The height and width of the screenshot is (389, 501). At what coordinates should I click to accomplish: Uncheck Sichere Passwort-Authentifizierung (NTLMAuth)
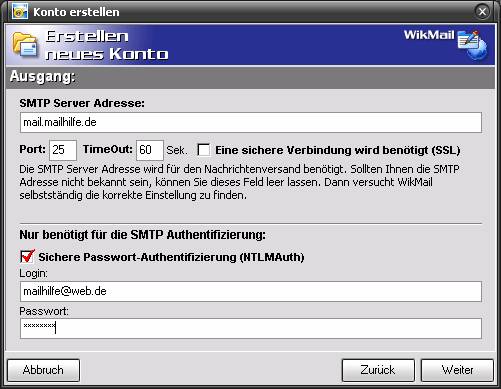27,256
